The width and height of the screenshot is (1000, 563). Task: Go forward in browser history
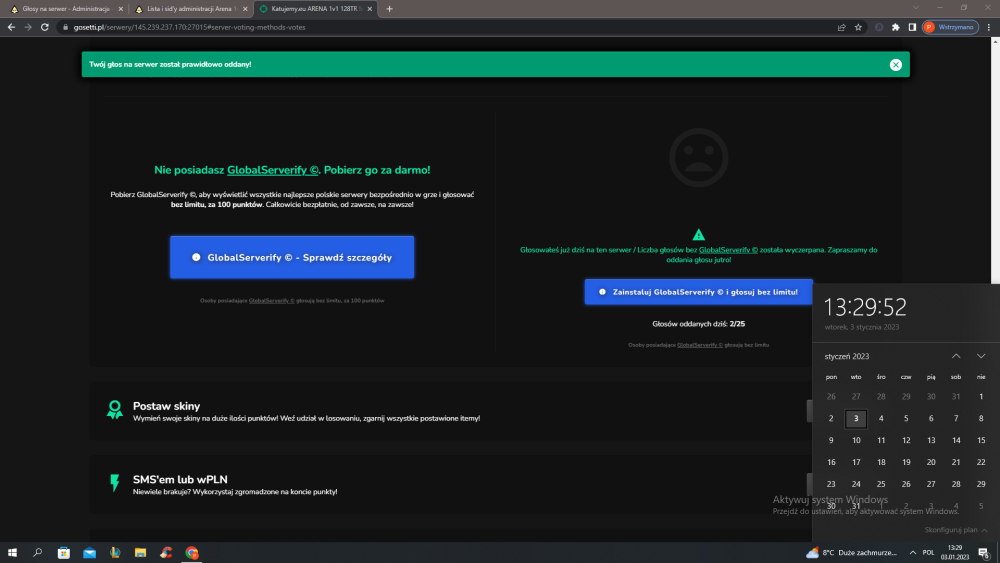[x=28, y=27]
